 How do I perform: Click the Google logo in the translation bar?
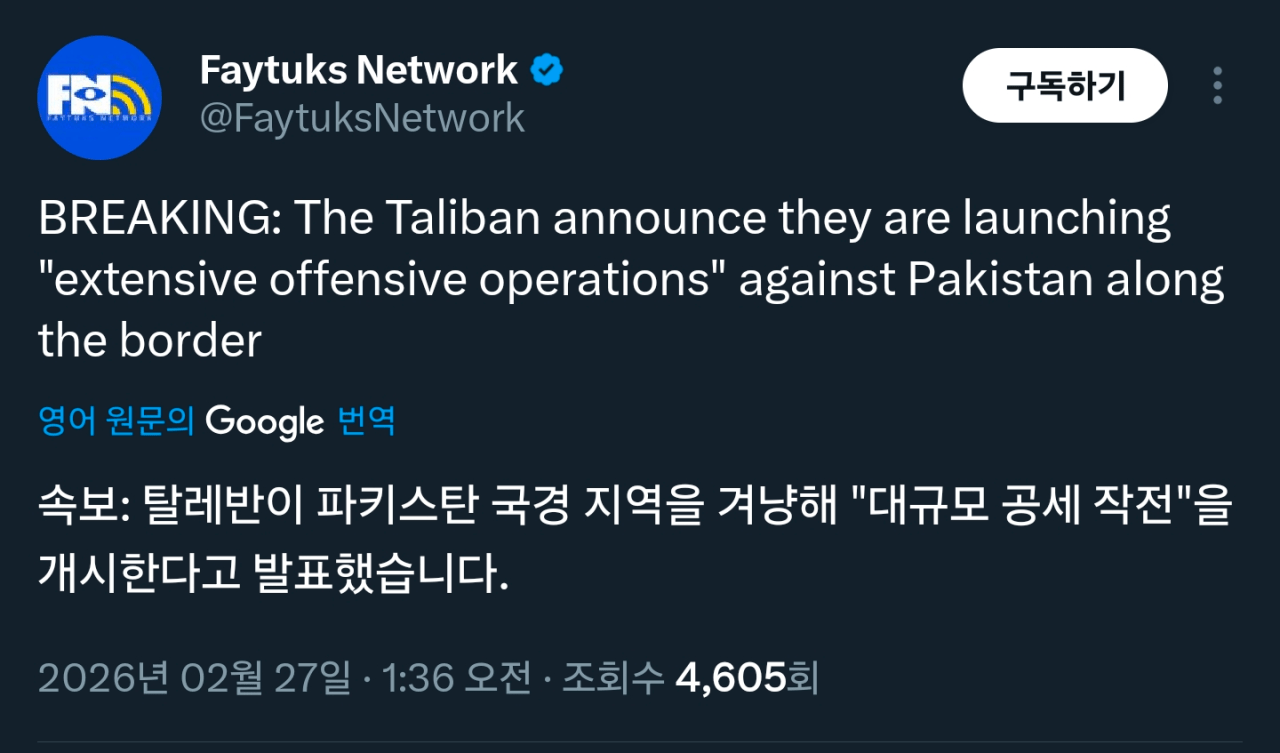click(x=265, y=421)
